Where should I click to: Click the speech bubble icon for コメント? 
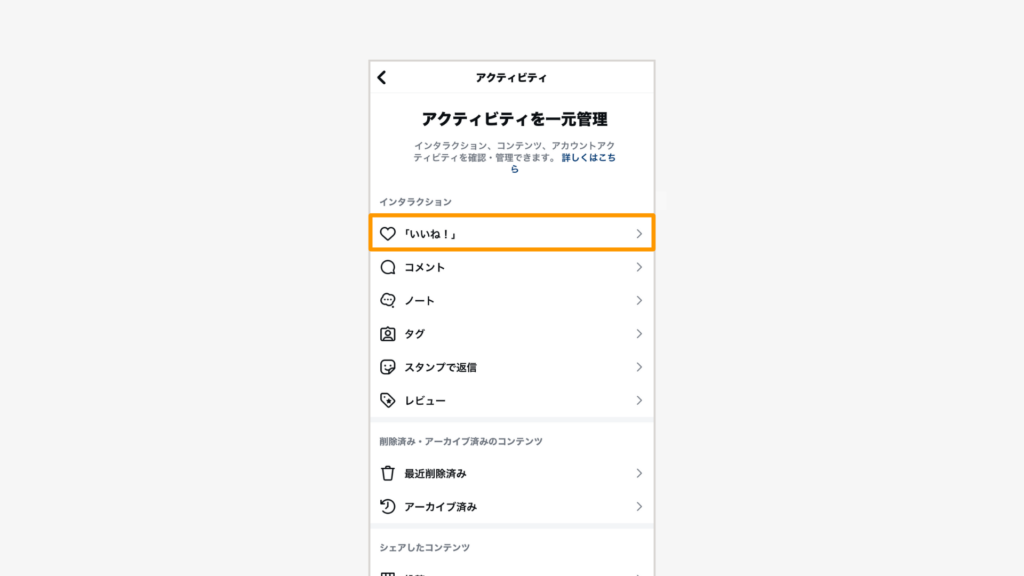click(x=388, y=267)
